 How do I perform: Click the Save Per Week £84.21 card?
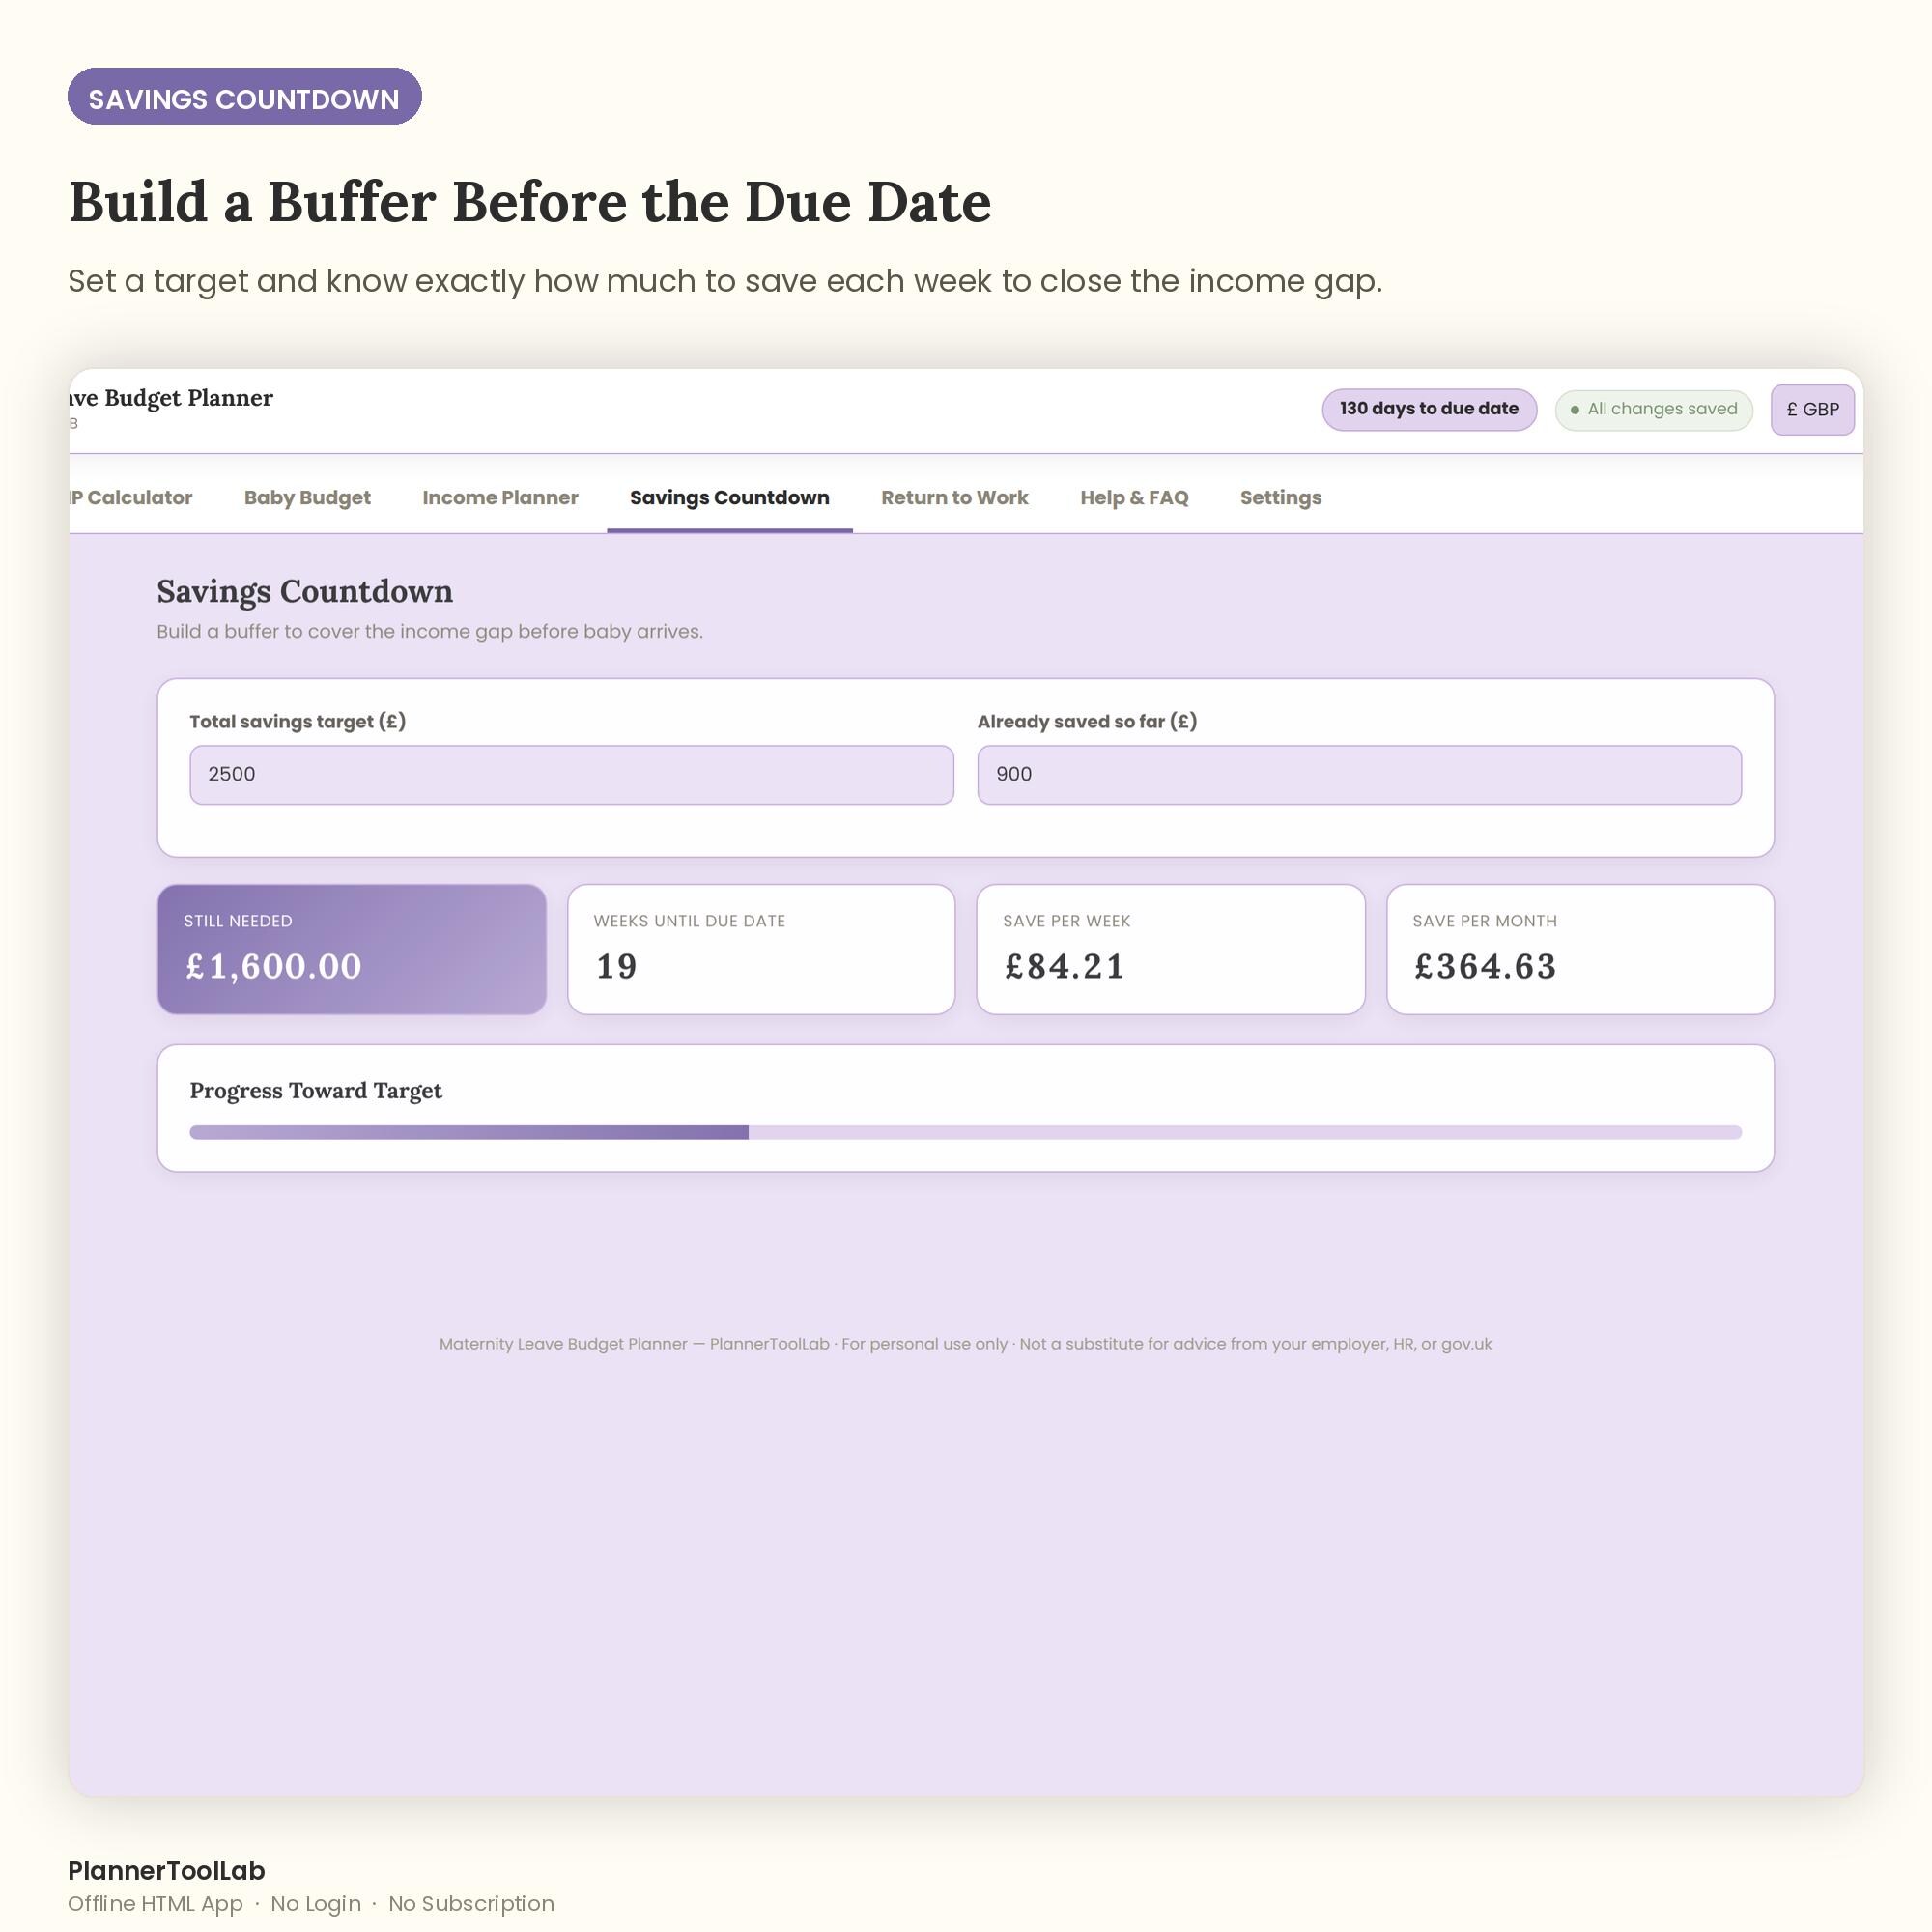[x=1171, y=949]
